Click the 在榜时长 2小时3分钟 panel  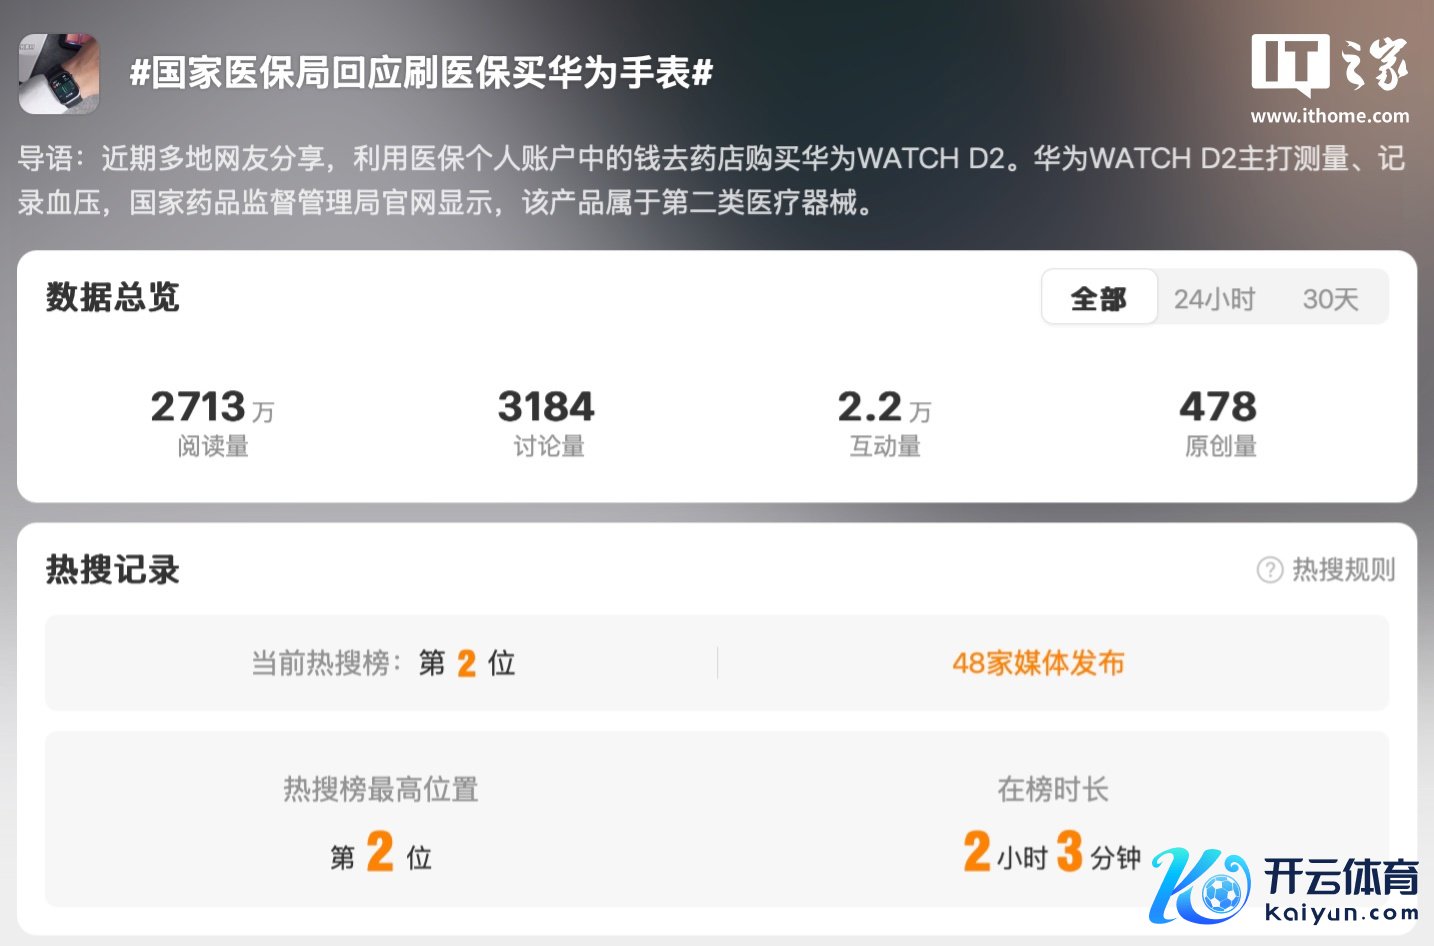click(1052, 822)
